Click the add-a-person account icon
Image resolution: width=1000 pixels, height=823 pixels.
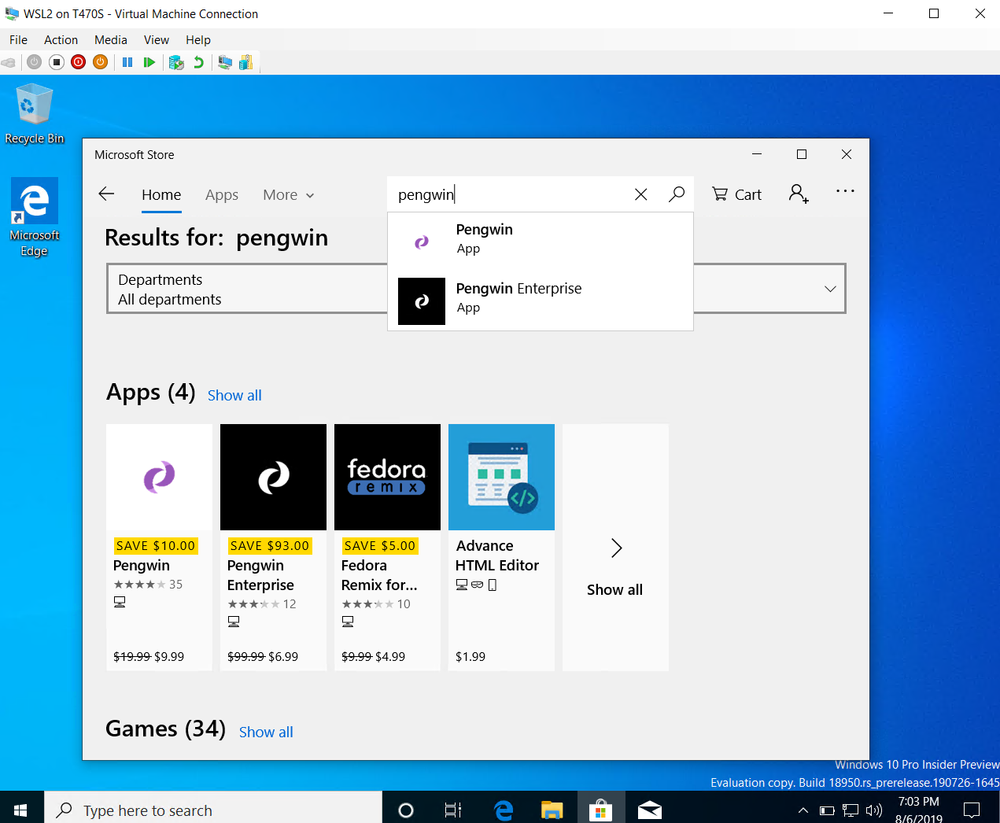pos(798,194)
